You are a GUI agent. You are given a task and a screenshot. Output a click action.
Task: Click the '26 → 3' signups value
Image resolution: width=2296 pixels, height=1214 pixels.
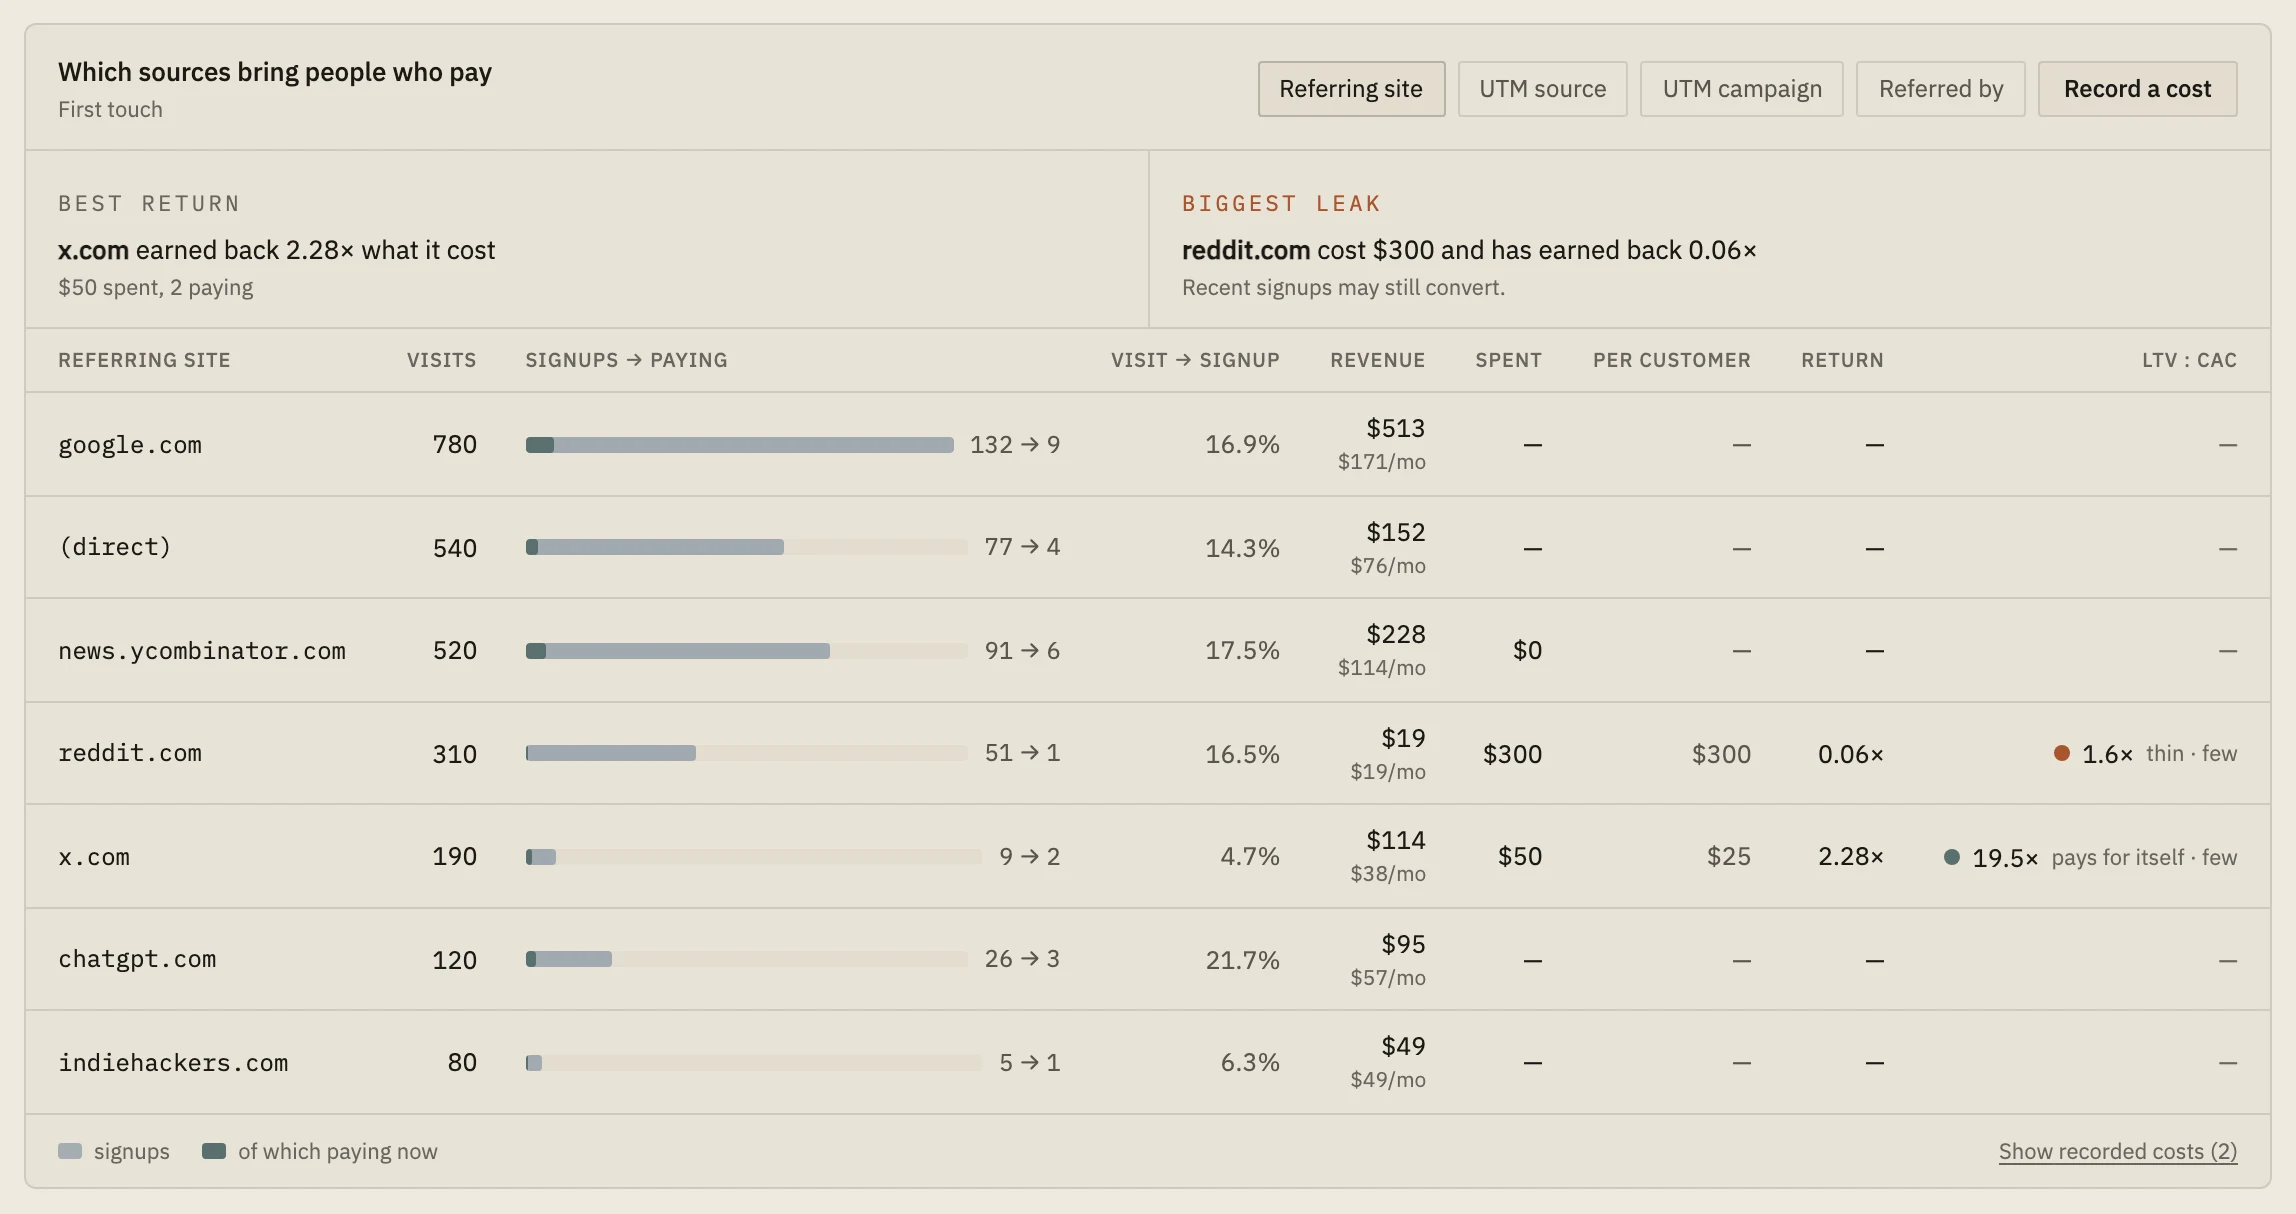[1022, 959]
